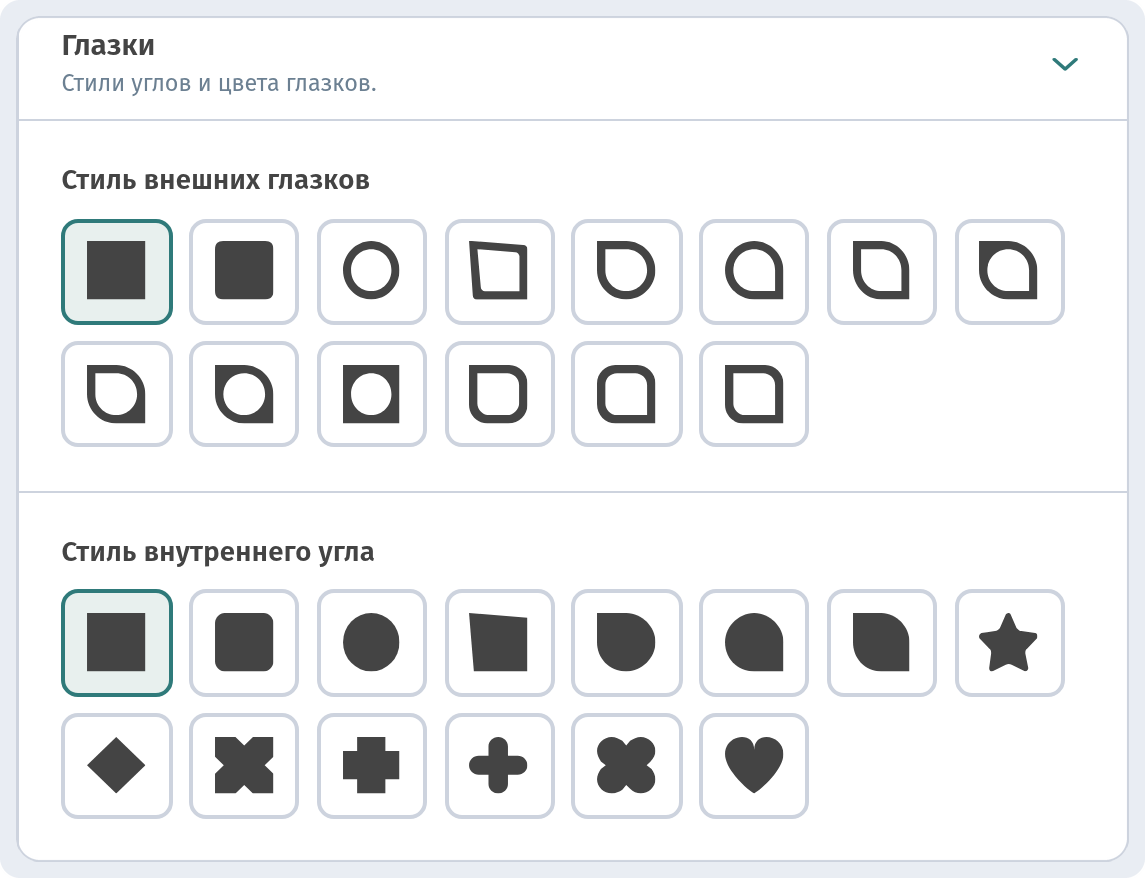Select the thin leaf-outline outer eye in first row

tap(881, 271)
